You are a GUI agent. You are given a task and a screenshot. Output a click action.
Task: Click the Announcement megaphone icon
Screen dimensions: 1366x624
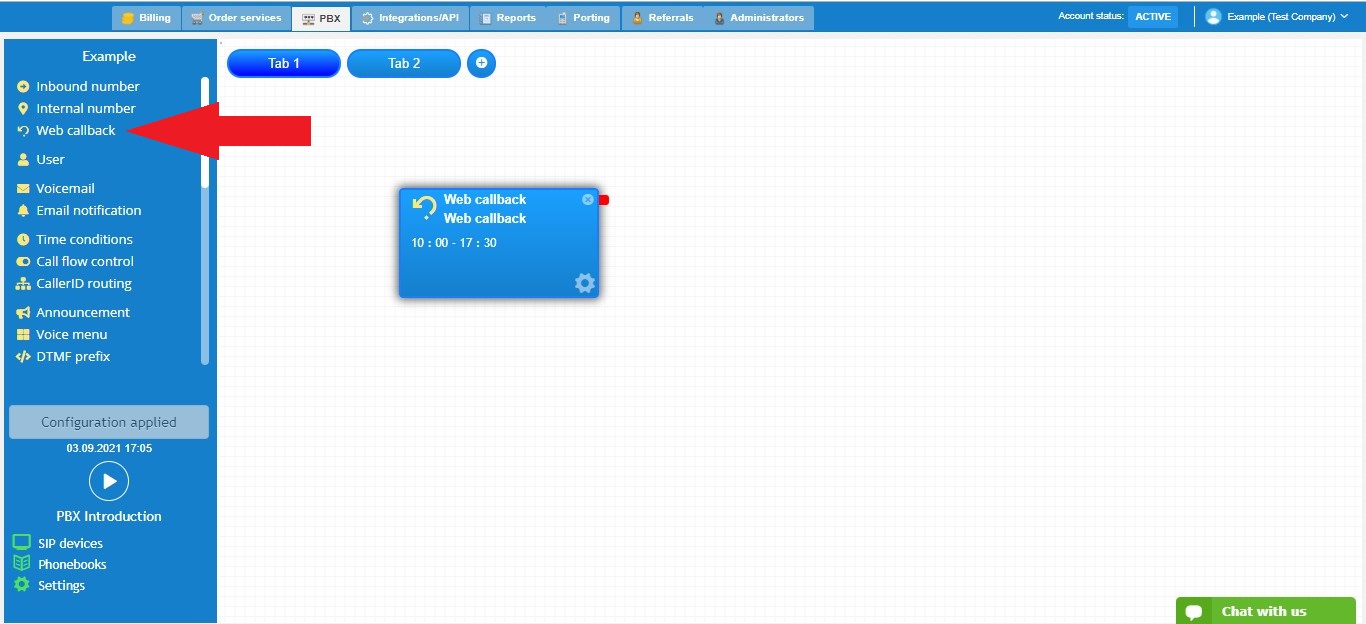coord(24,312)
